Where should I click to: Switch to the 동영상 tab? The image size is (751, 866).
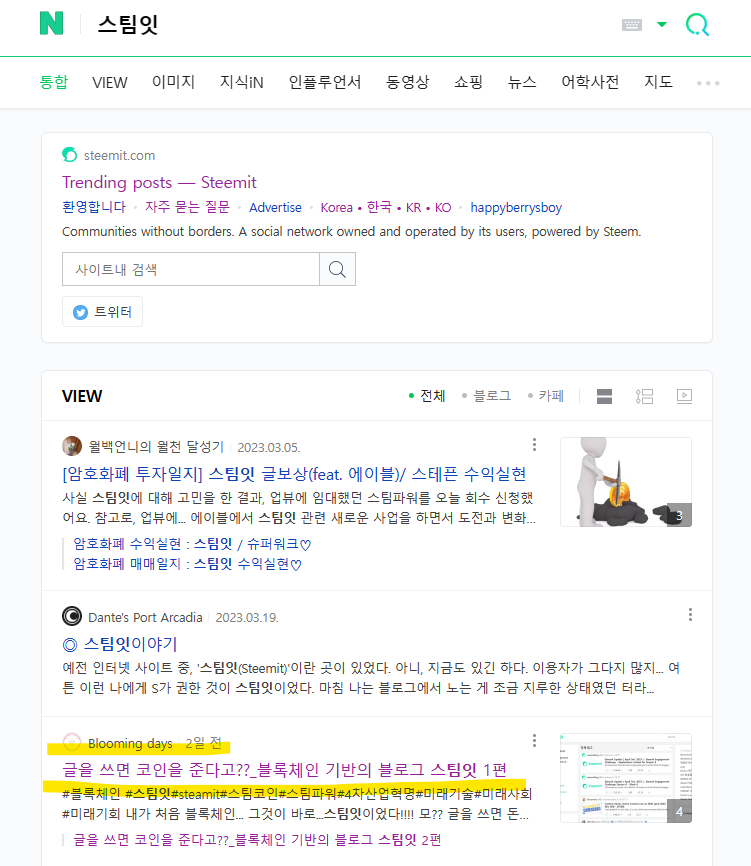[x=408, y=82]
